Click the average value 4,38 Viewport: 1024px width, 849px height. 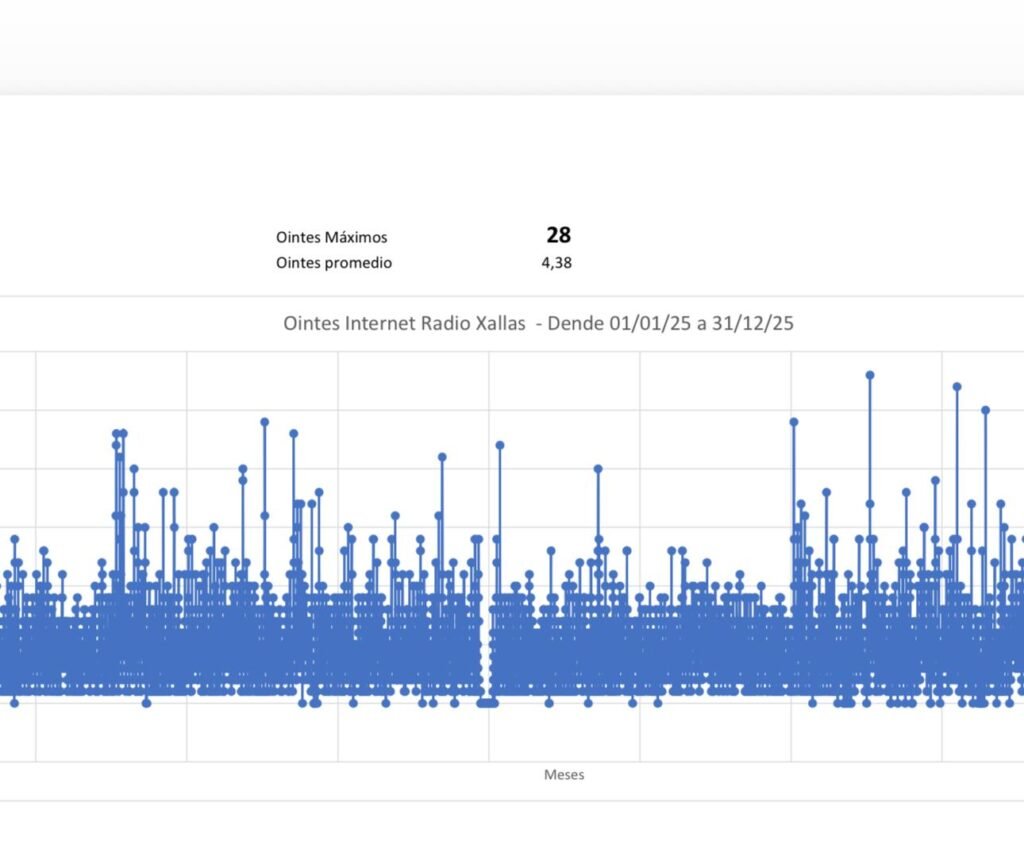(x=558, y=263)
